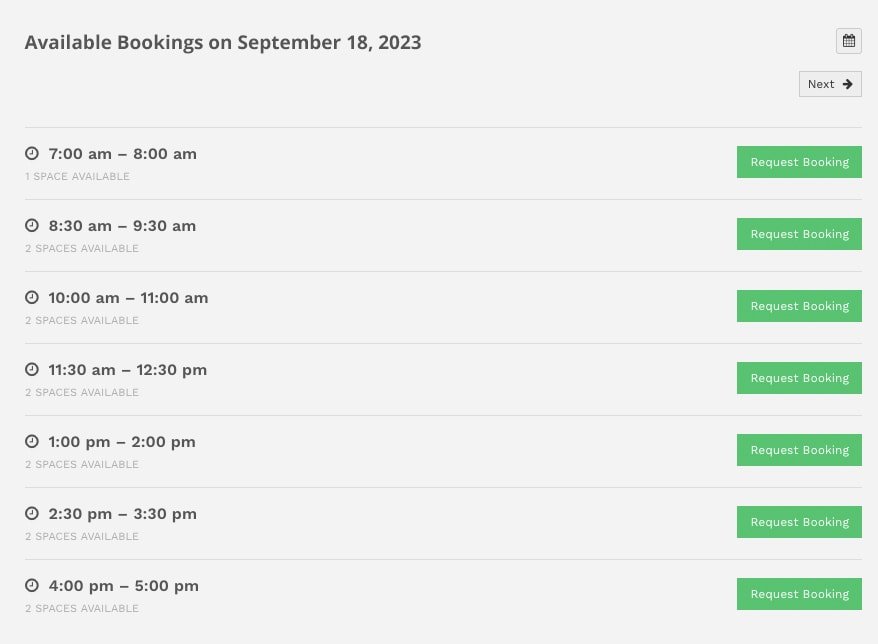878x644 pixels.
Task: Request booking for 1:00 pm – 2:00 pm
Action: [x=799, y=450]
